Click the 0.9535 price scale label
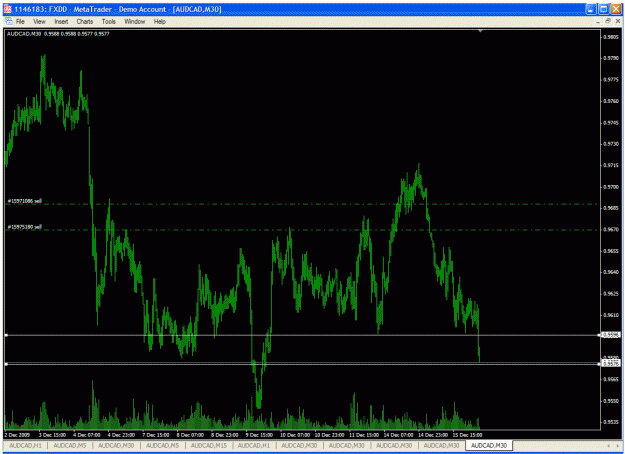 click(611, 422)
